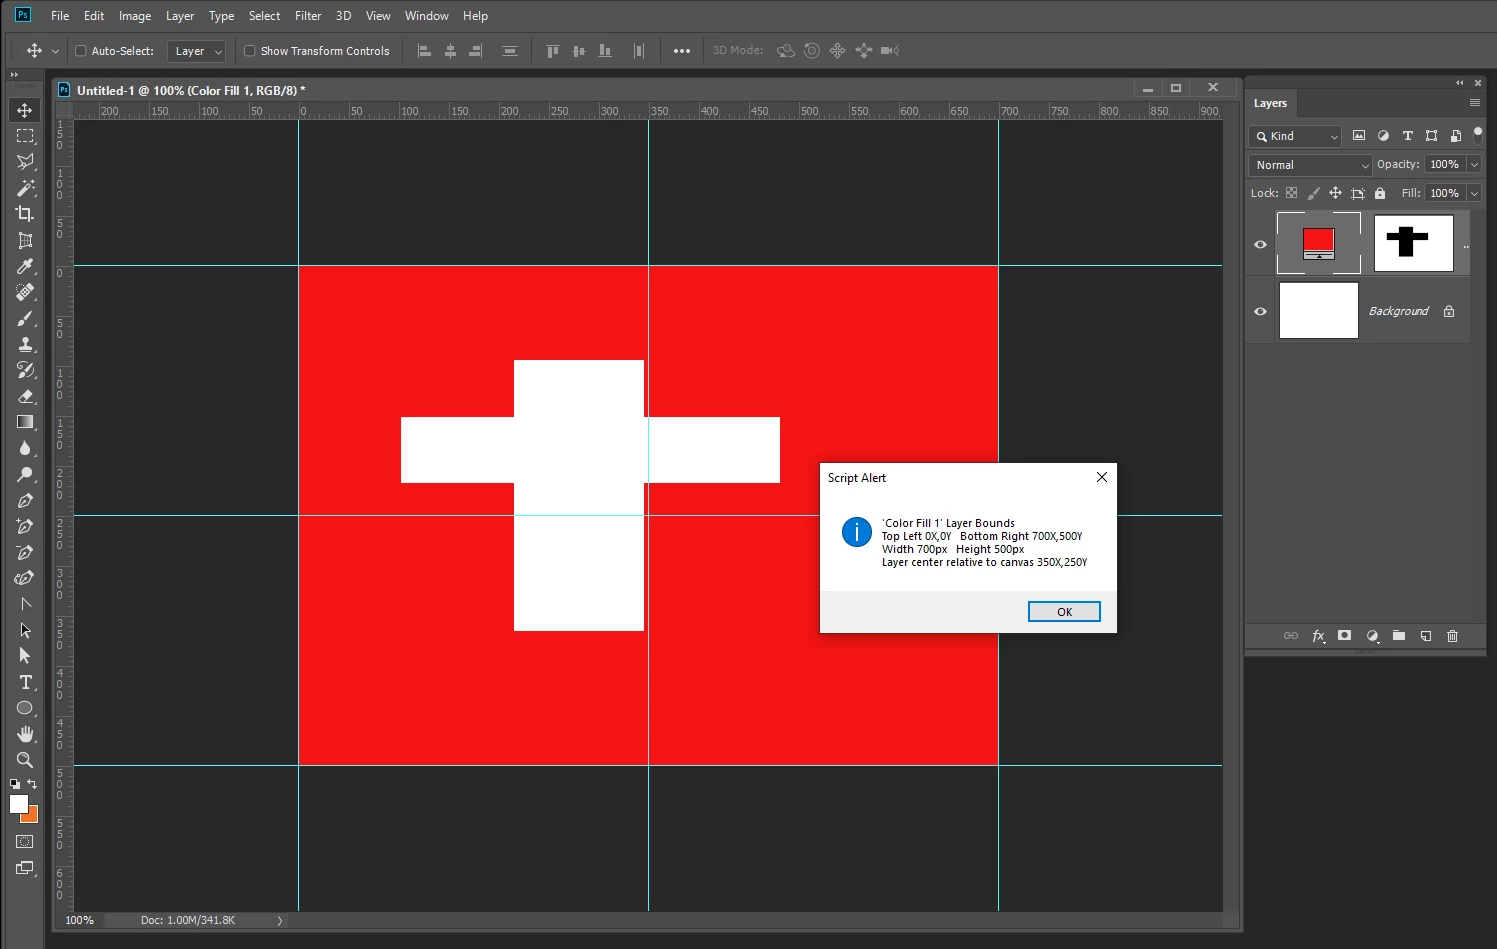Click OK in Script Alert dialog

click(1064, 612)
